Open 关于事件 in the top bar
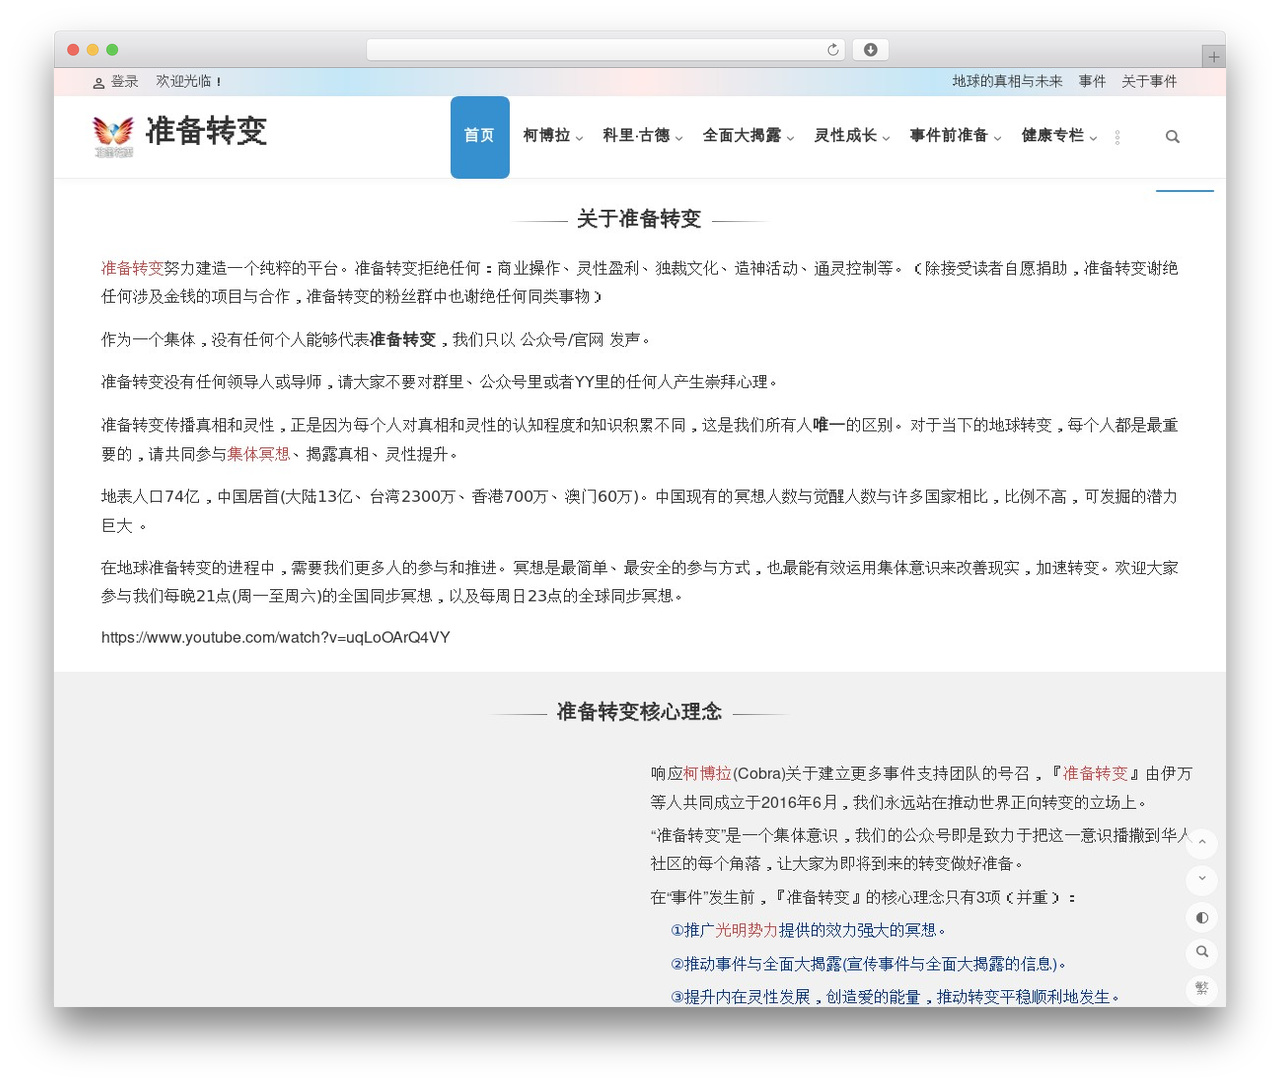 pyautogui.click(x=1149, y=82)
